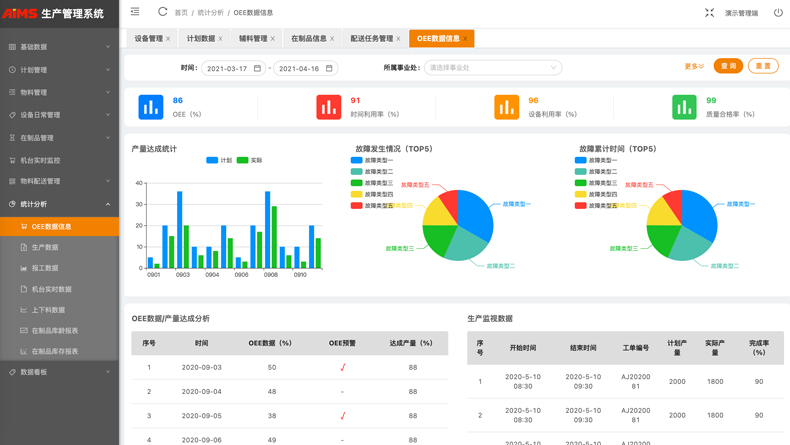
Task: Click the green 质量合格率 chart icon
Action: point(684,107)
